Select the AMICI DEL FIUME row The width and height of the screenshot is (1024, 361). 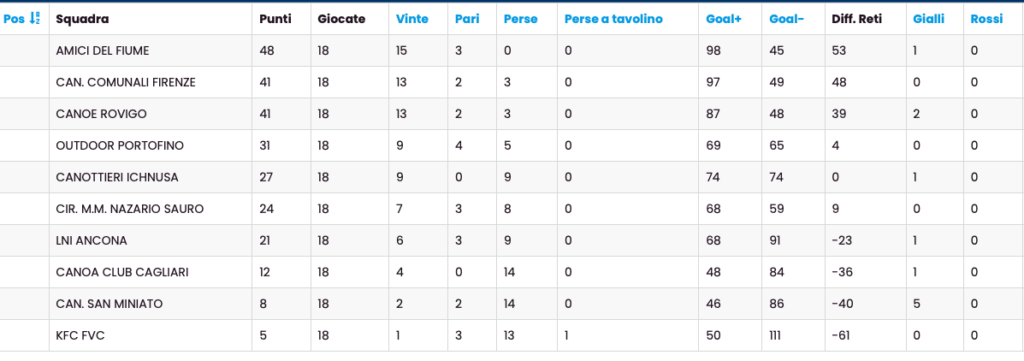point(512,50)
